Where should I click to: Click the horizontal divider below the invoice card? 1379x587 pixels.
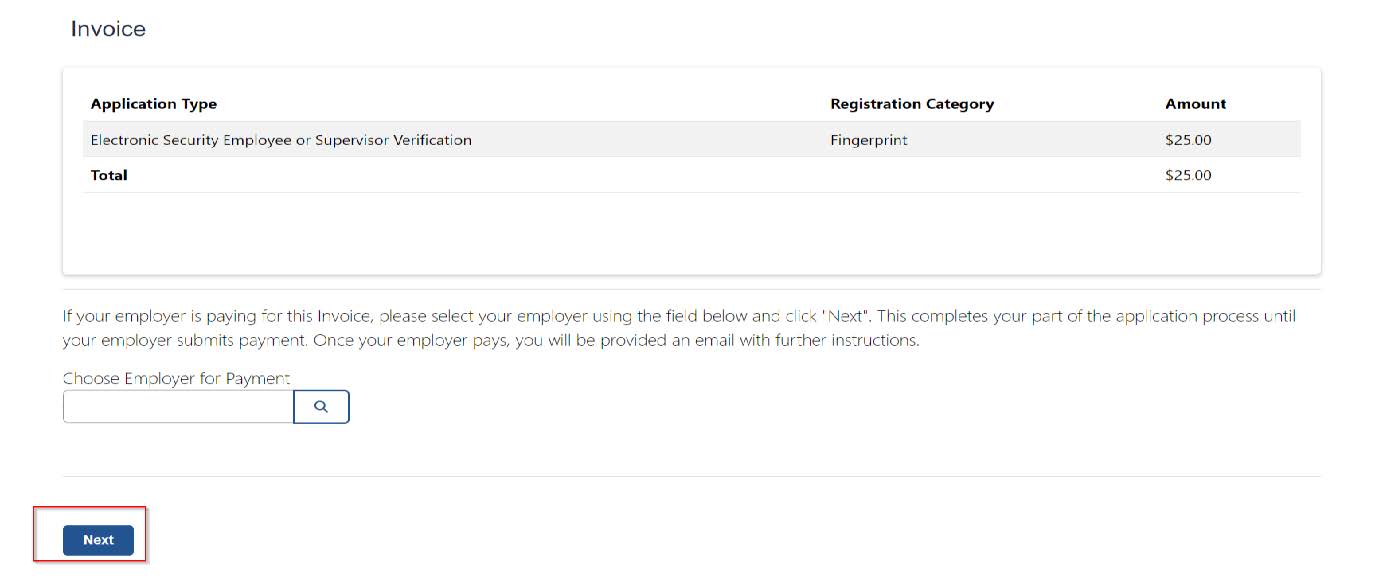tap(690, 289)
